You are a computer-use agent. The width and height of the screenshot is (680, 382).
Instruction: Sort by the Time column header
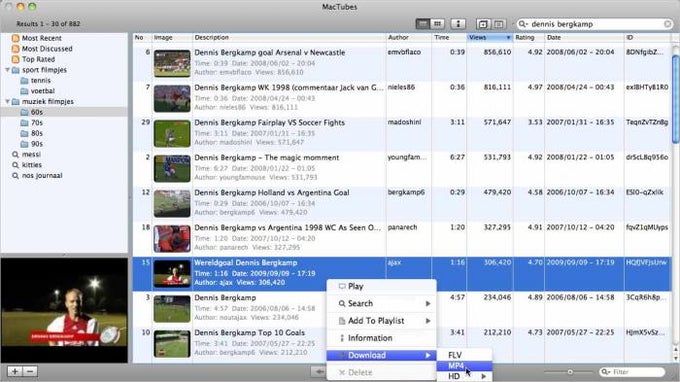click(449, 38)
